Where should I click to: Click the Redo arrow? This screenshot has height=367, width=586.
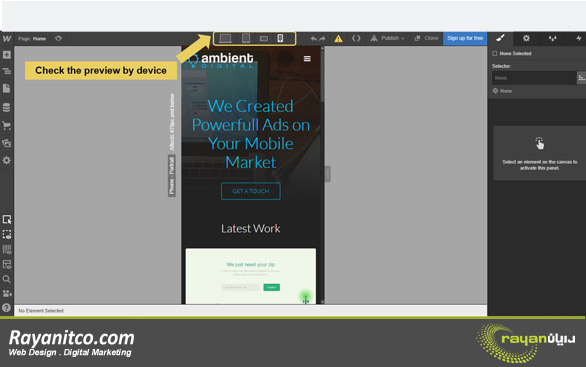[322, 38]
